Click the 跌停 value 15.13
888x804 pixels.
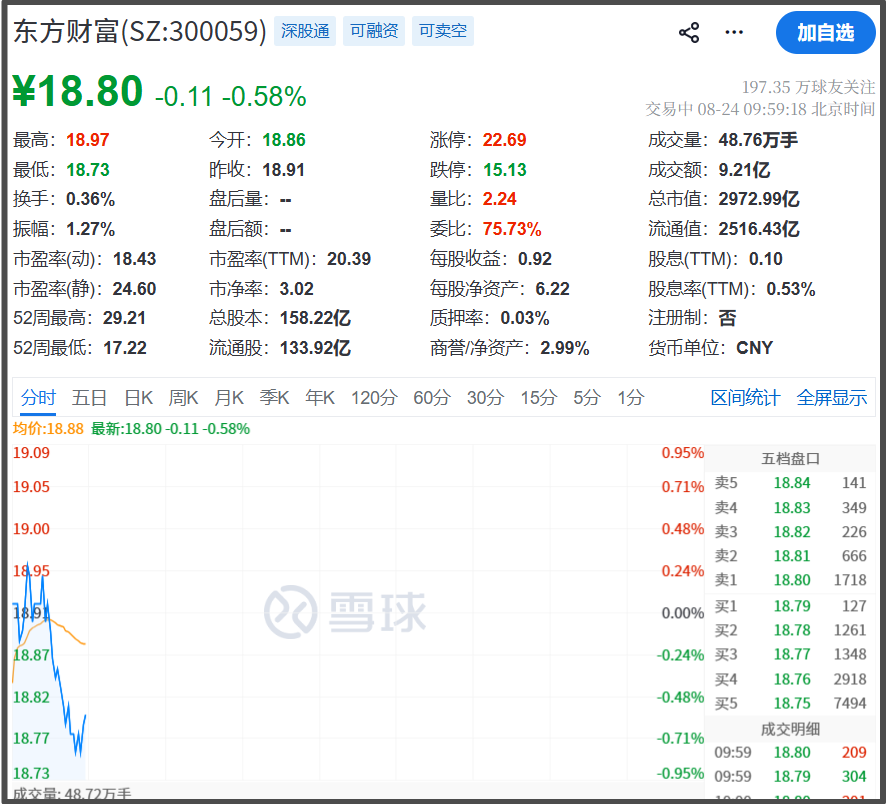[505, 170]
